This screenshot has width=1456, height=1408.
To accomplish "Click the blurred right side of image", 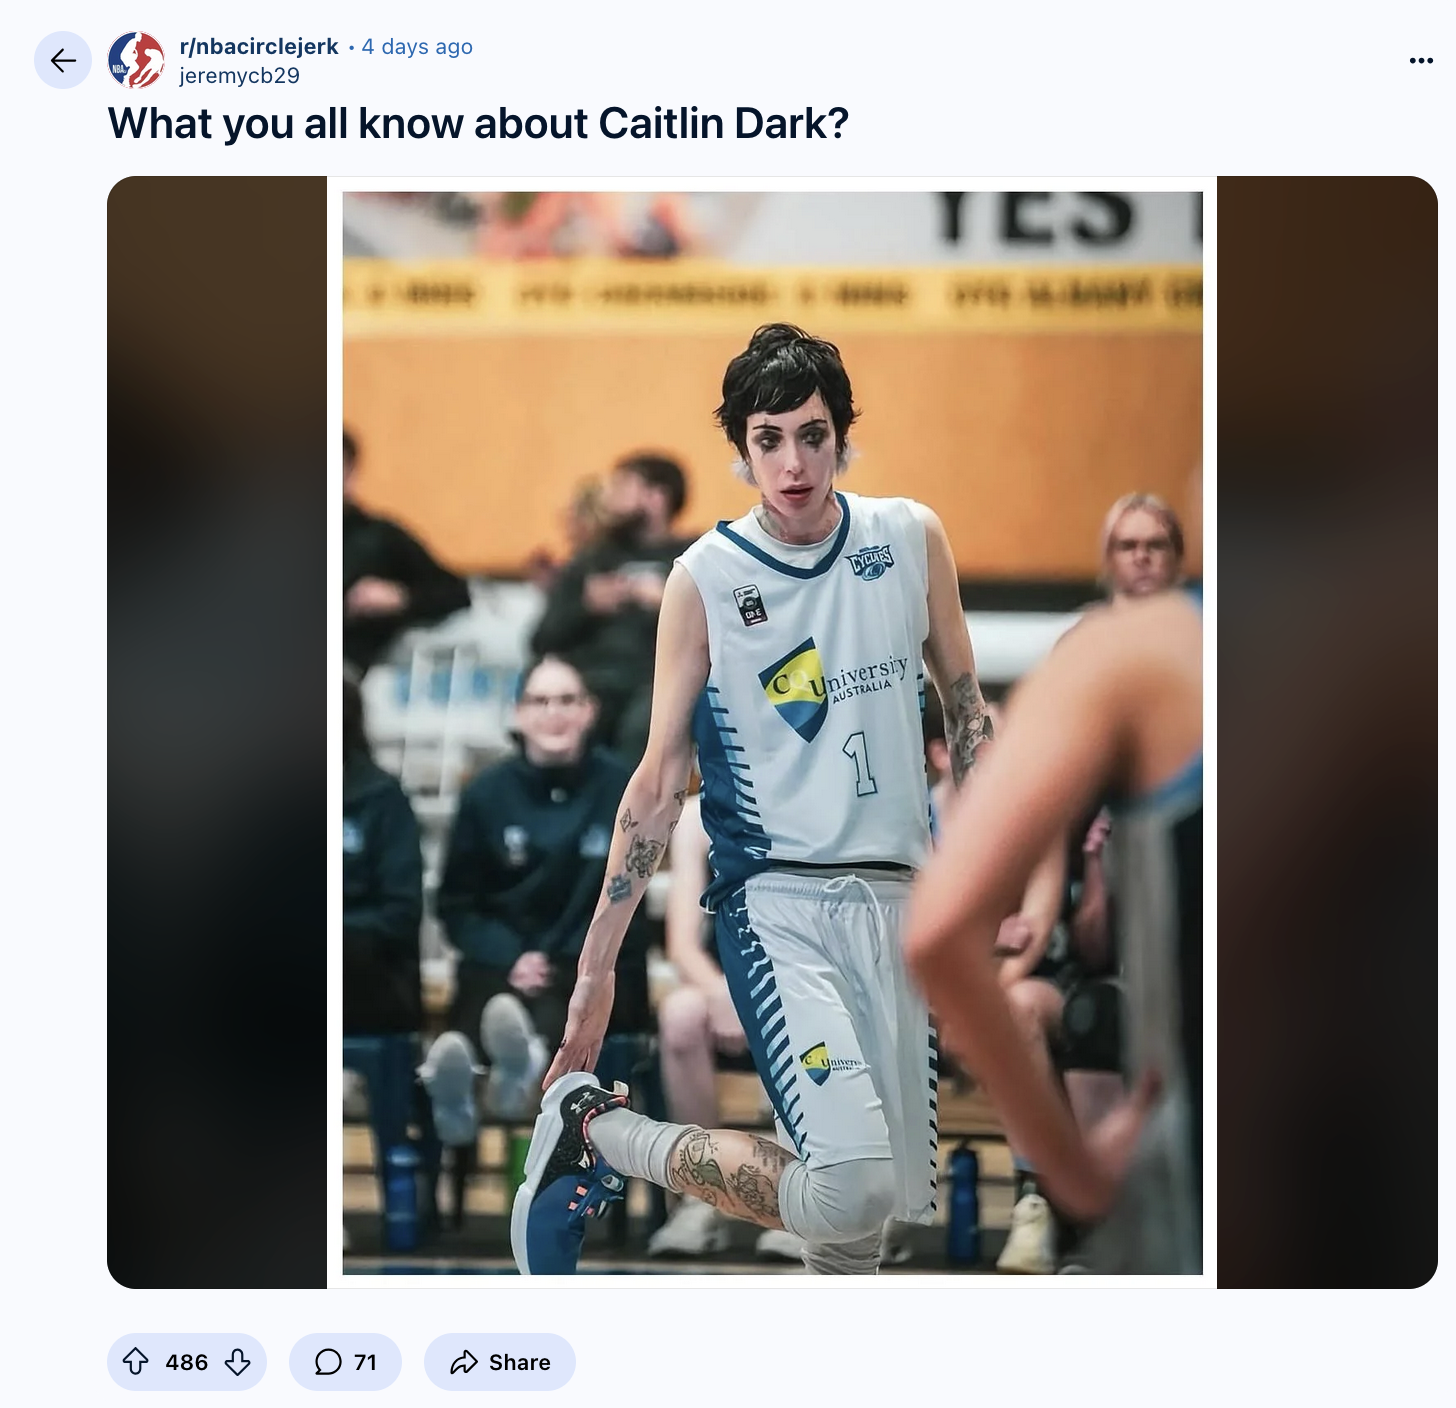I will [x=1327, y=732].
